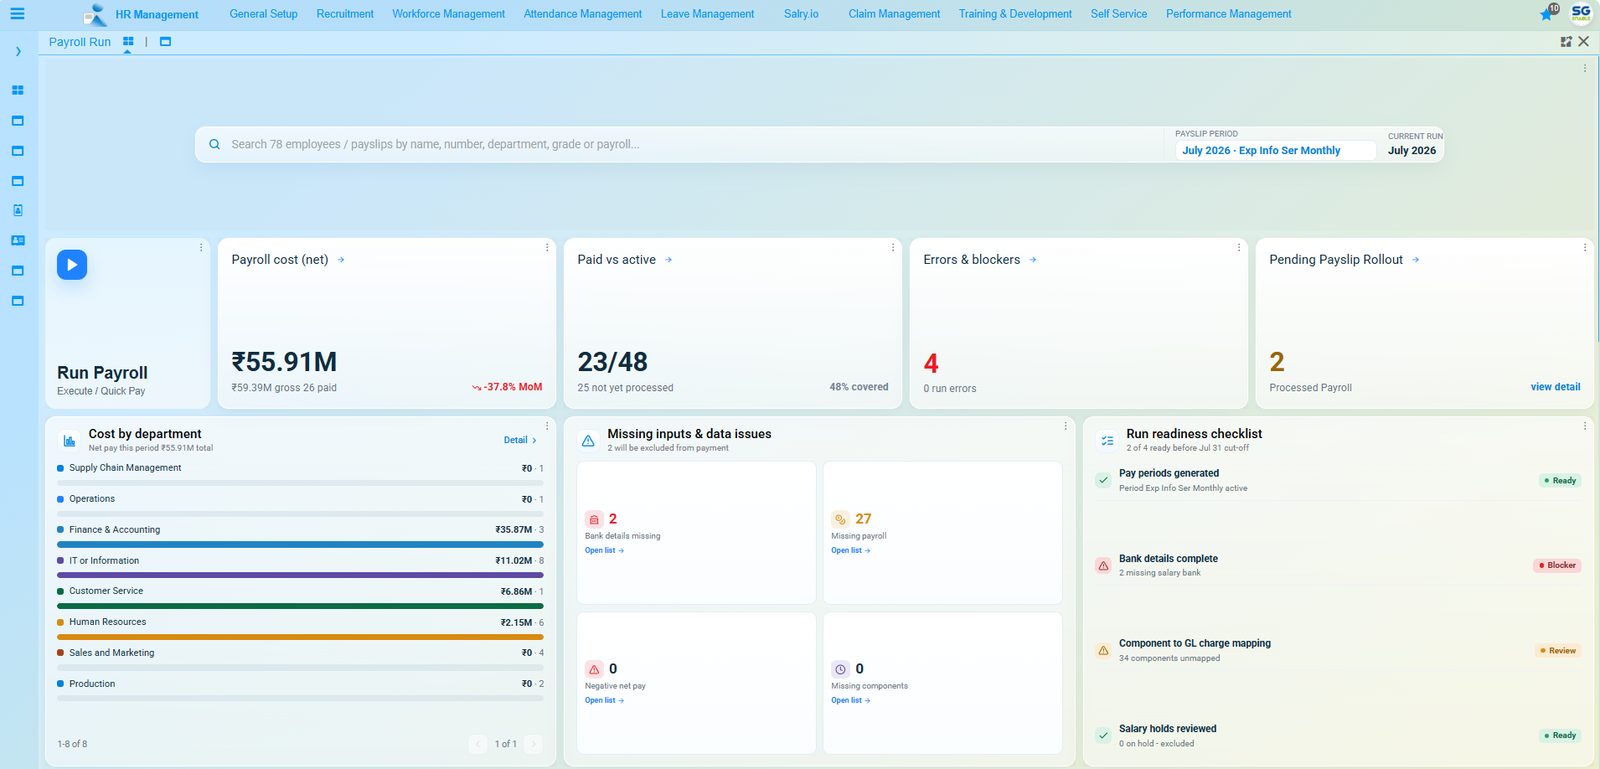This screenshot has width=1600, height=769.
Task: Click the Human Resources cost bar
Action: click(x=300, y=637)
